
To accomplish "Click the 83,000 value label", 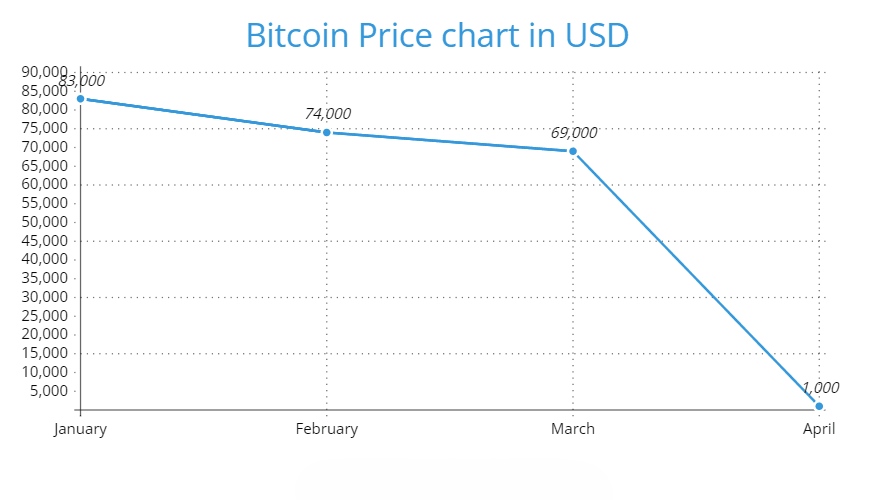I will point(81,81).
